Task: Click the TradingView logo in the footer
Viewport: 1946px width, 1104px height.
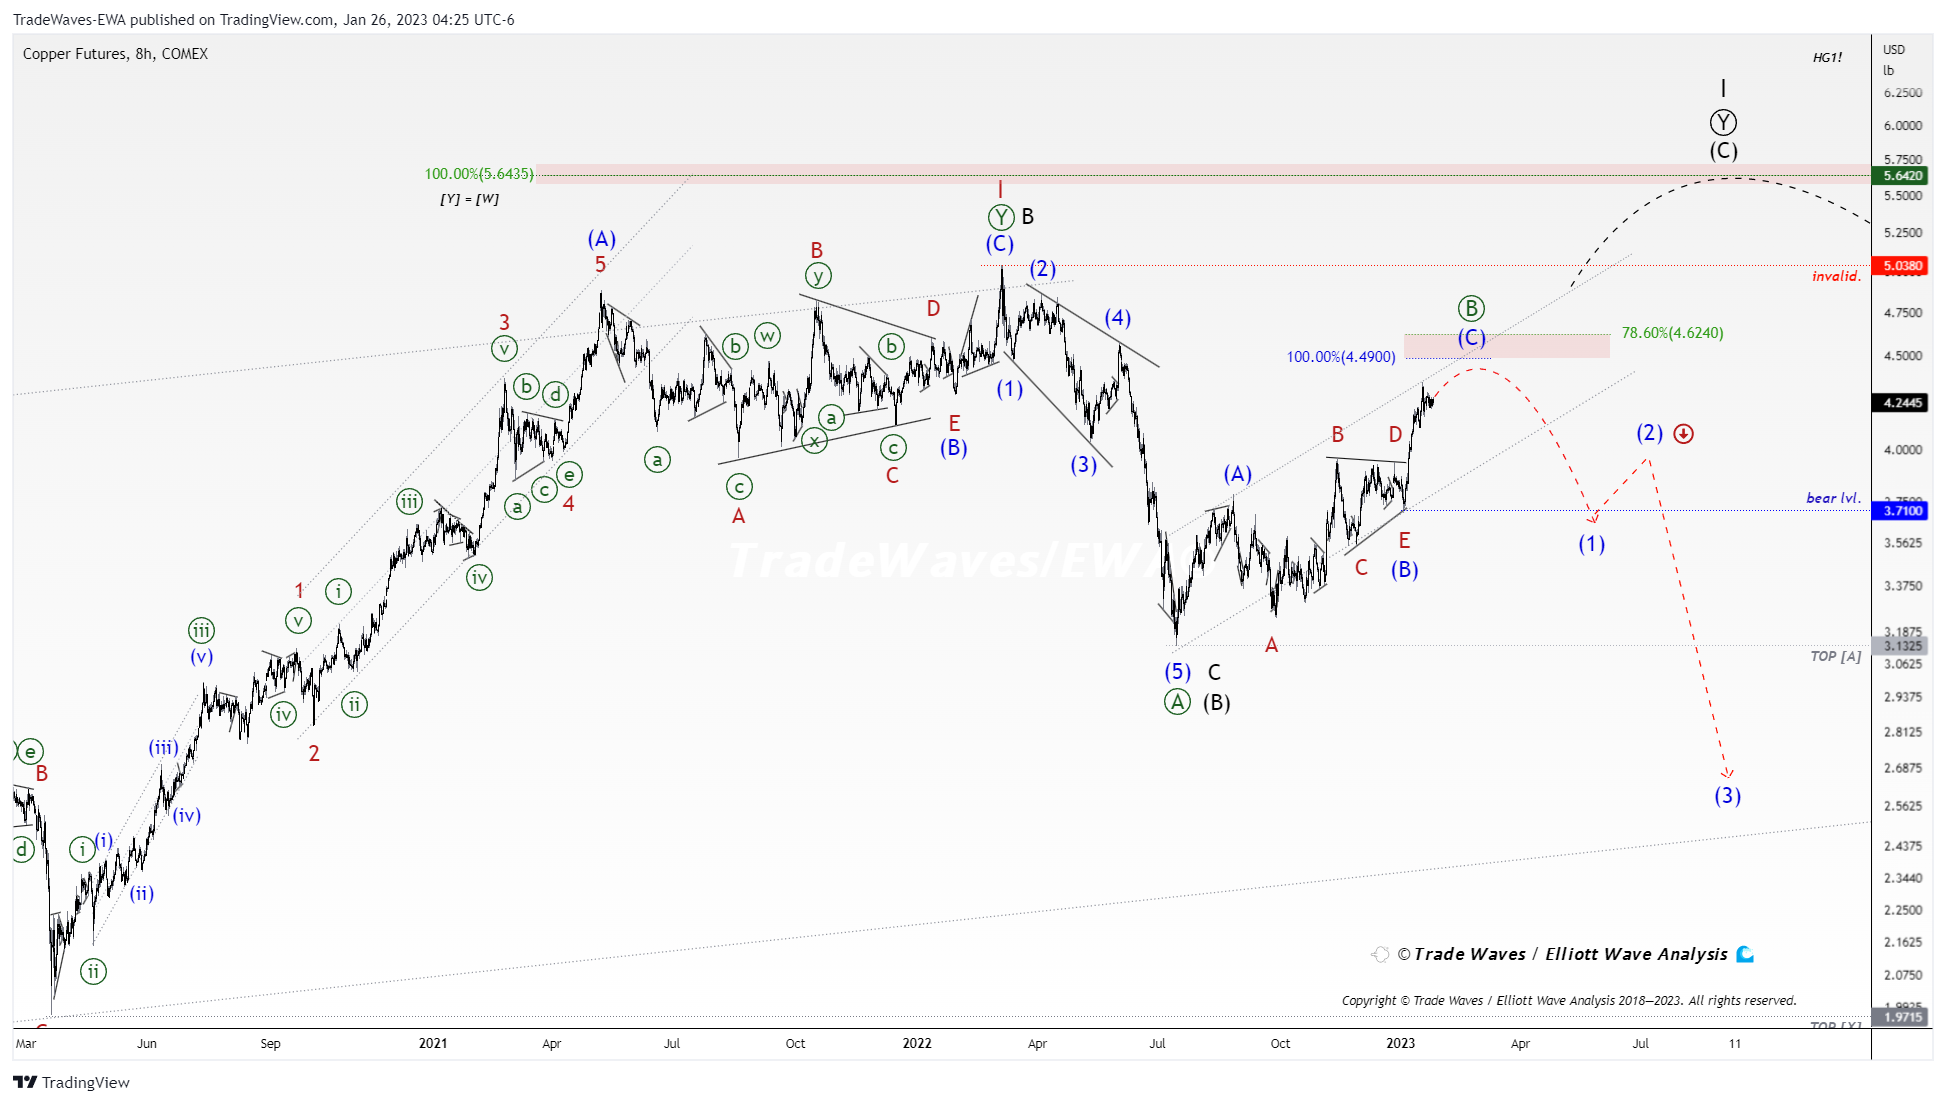Action: point(71,1082)
